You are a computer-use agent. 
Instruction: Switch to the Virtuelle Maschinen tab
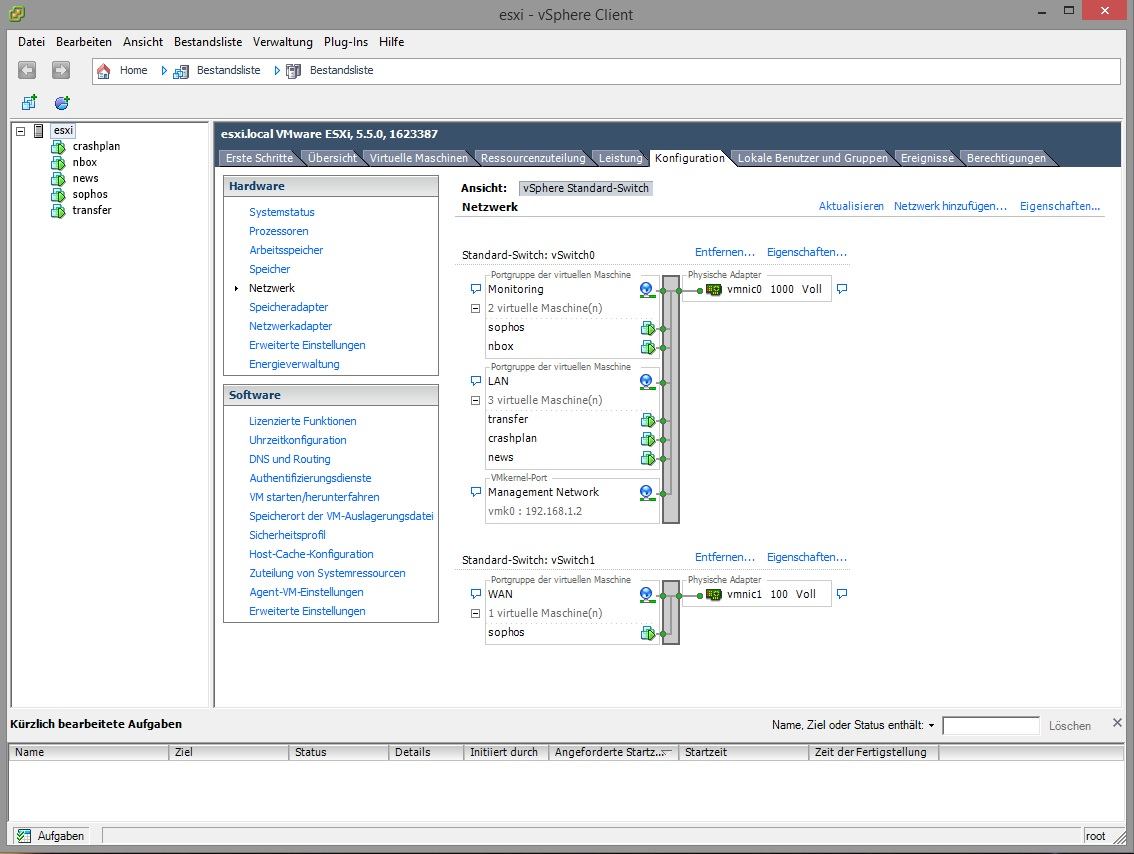(x=419, y=158)
